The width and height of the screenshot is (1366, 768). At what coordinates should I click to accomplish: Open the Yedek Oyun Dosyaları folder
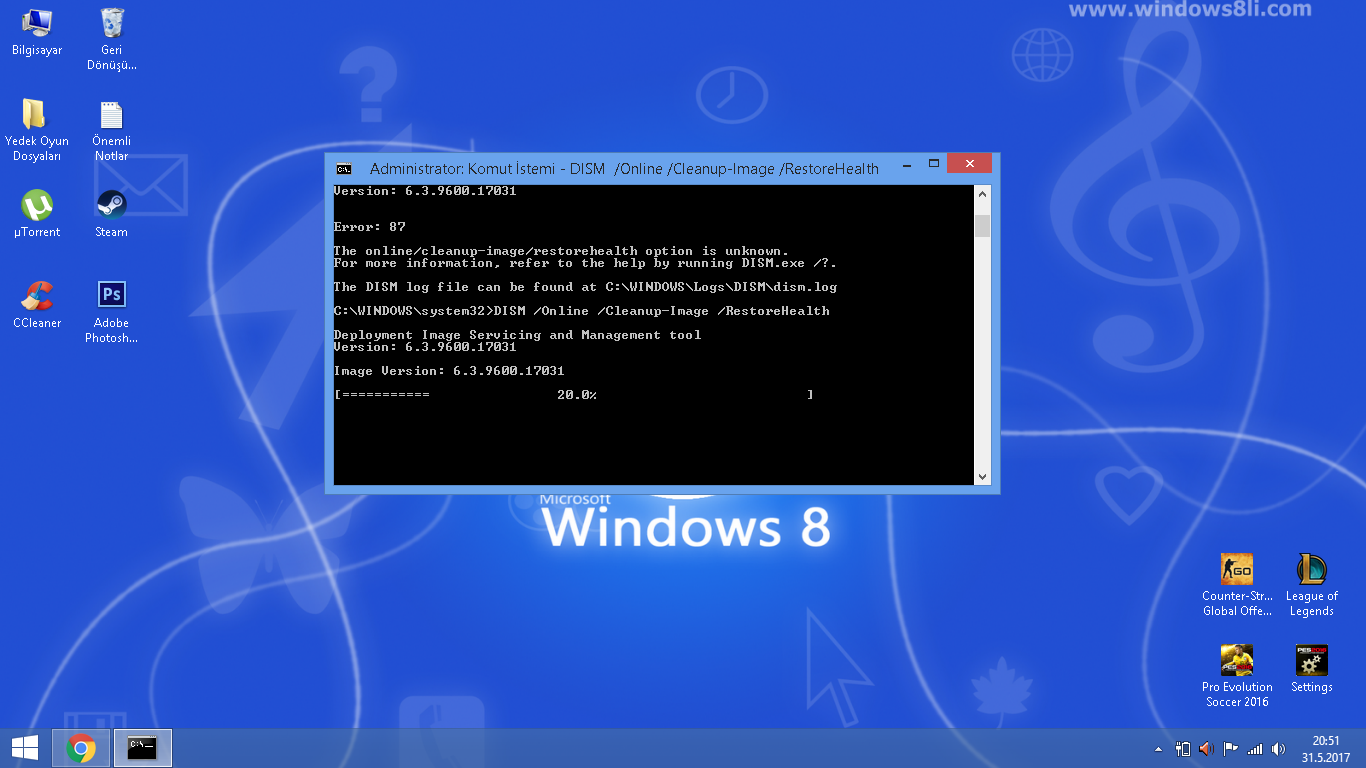coord(37,130)
